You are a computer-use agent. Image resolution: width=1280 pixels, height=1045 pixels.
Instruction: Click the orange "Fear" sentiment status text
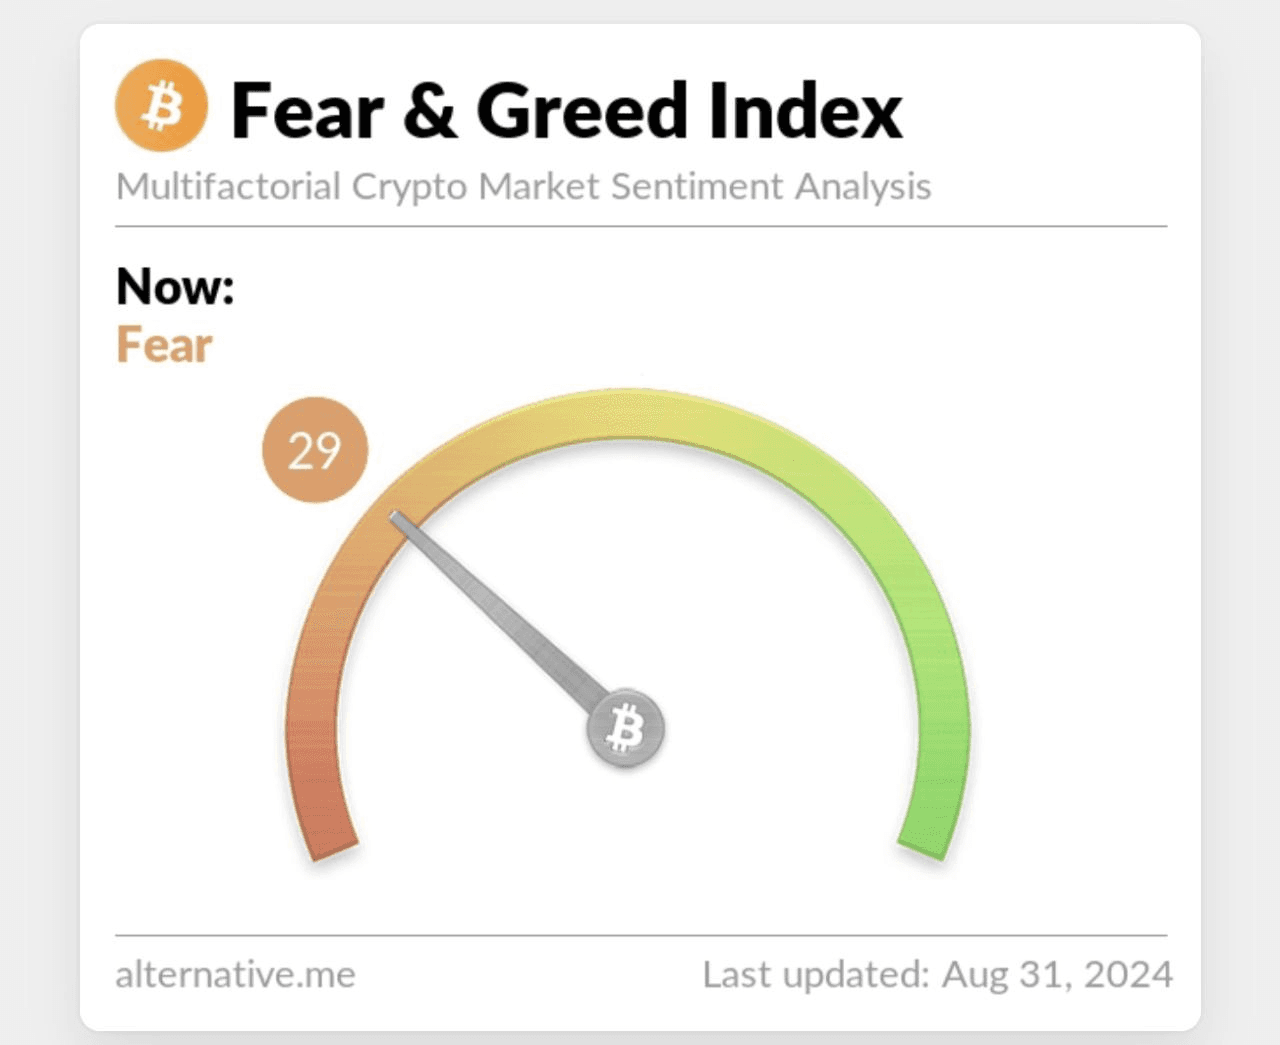coord(164,346)
